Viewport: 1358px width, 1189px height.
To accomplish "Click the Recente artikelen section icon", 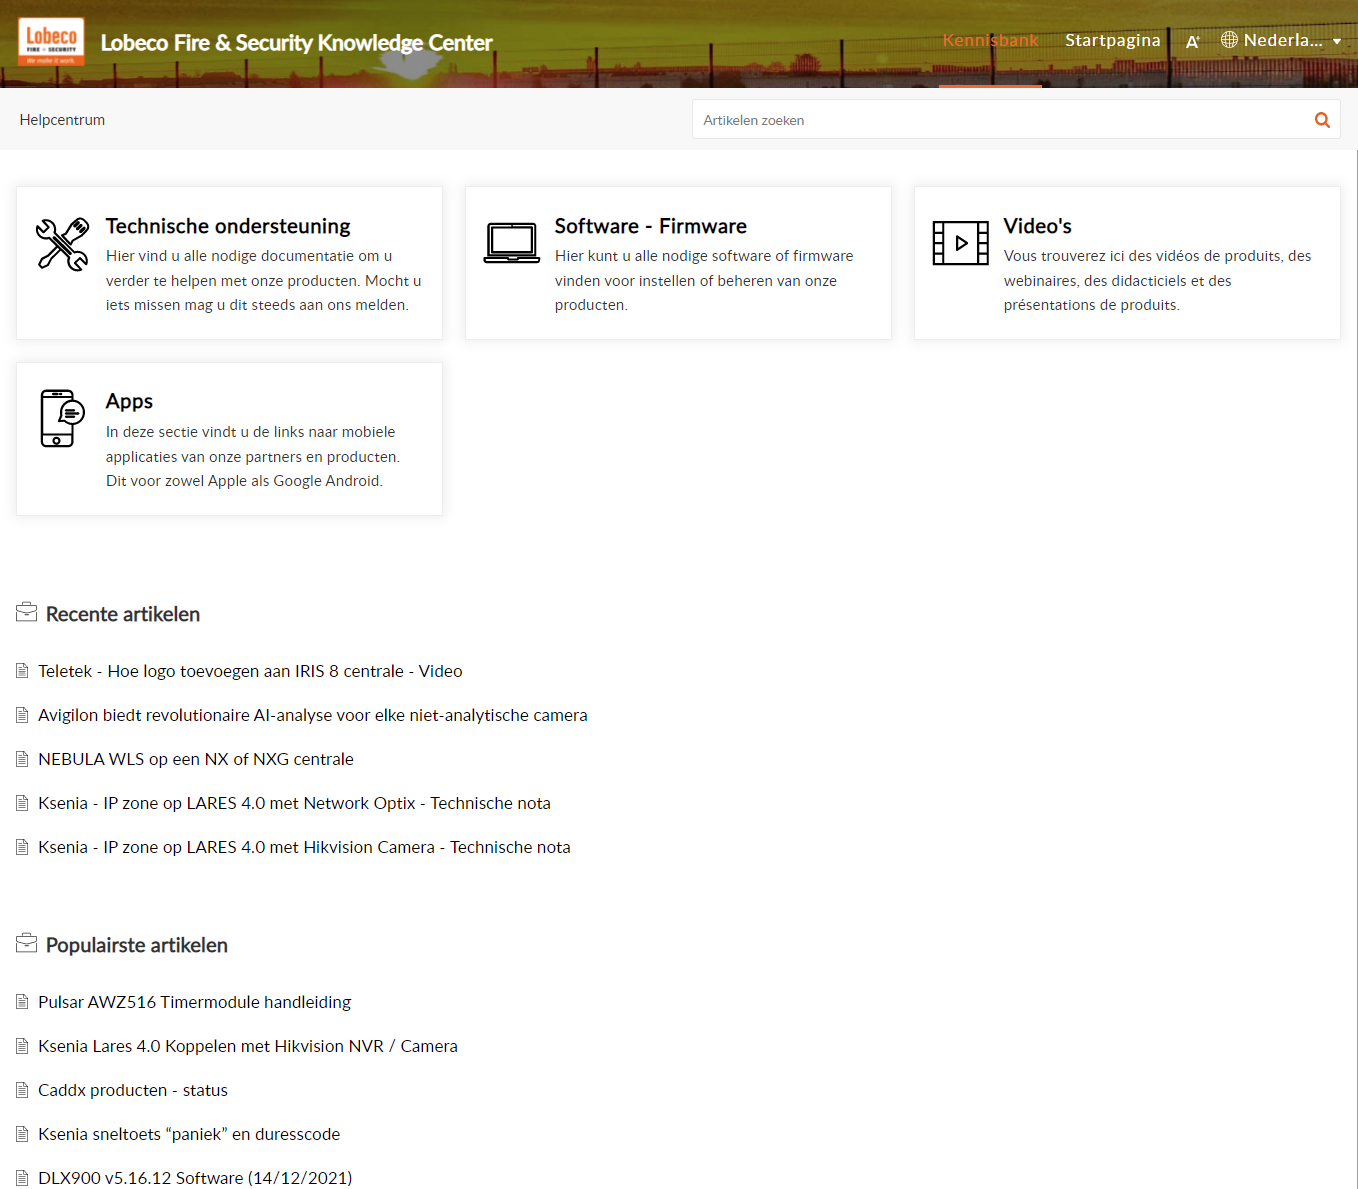I will [x=27, y=613].
